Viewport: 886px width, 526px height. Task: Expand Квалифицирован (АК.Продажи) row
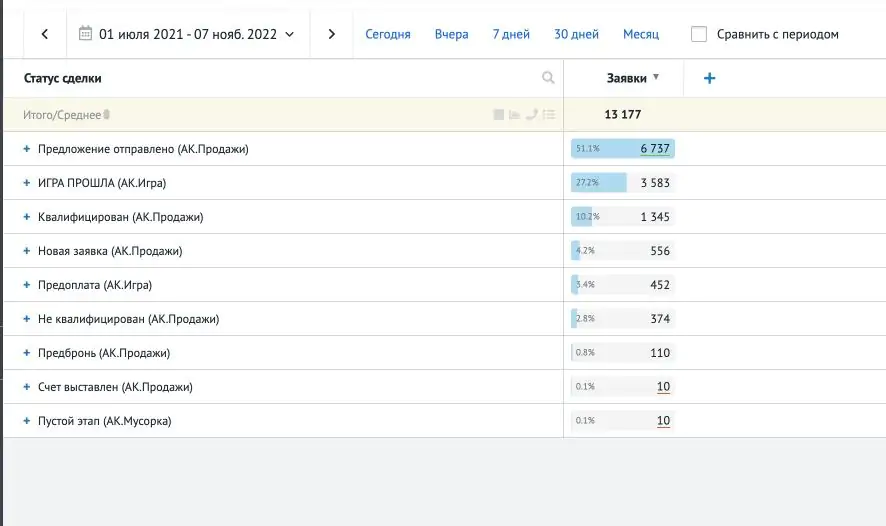coord(26,217)
